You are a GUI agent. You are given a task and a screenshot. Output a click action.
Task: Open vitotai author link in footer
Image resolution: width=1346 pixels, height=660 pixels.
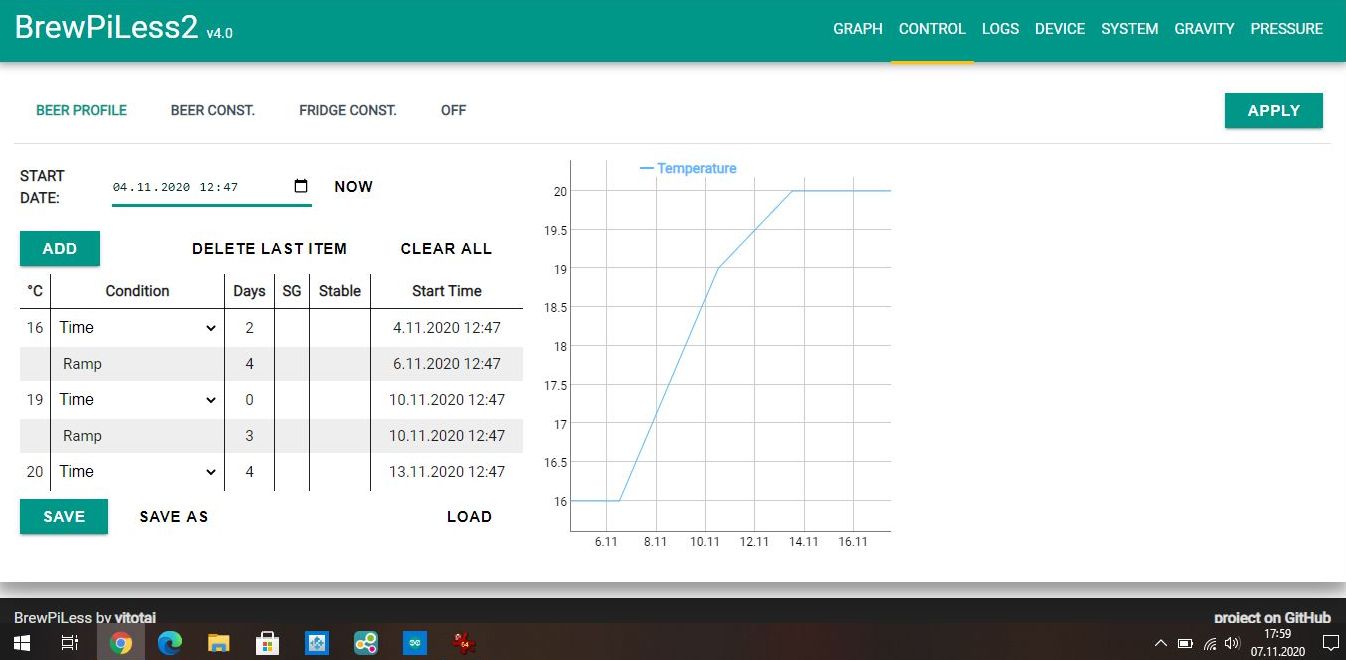[x=134, y=617]
